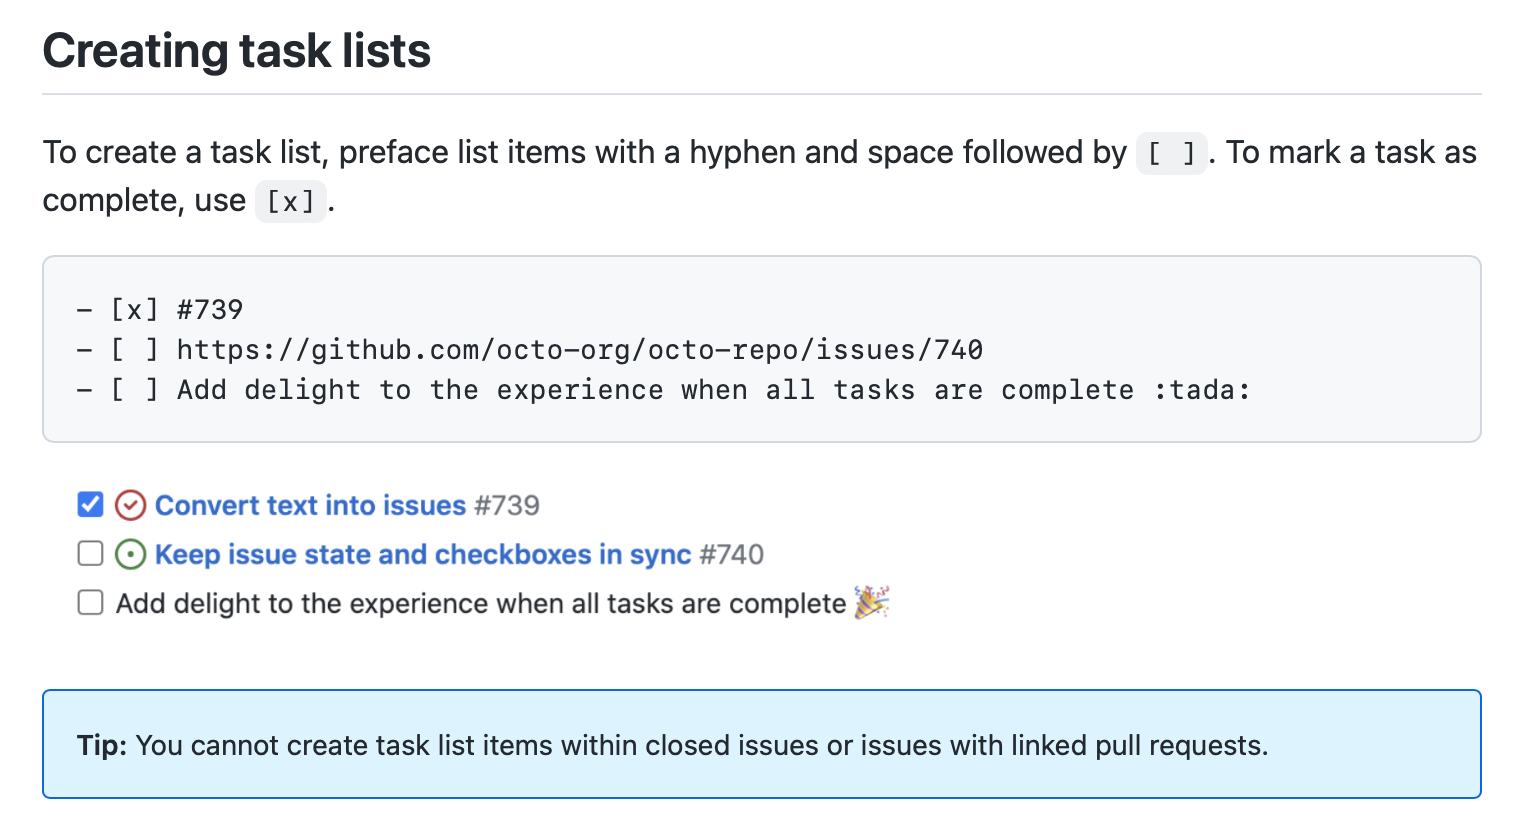The width and height of the screenshot is (1529, 840).
Task: Click the 'To create a task list' paragraph
Action: 760,177
